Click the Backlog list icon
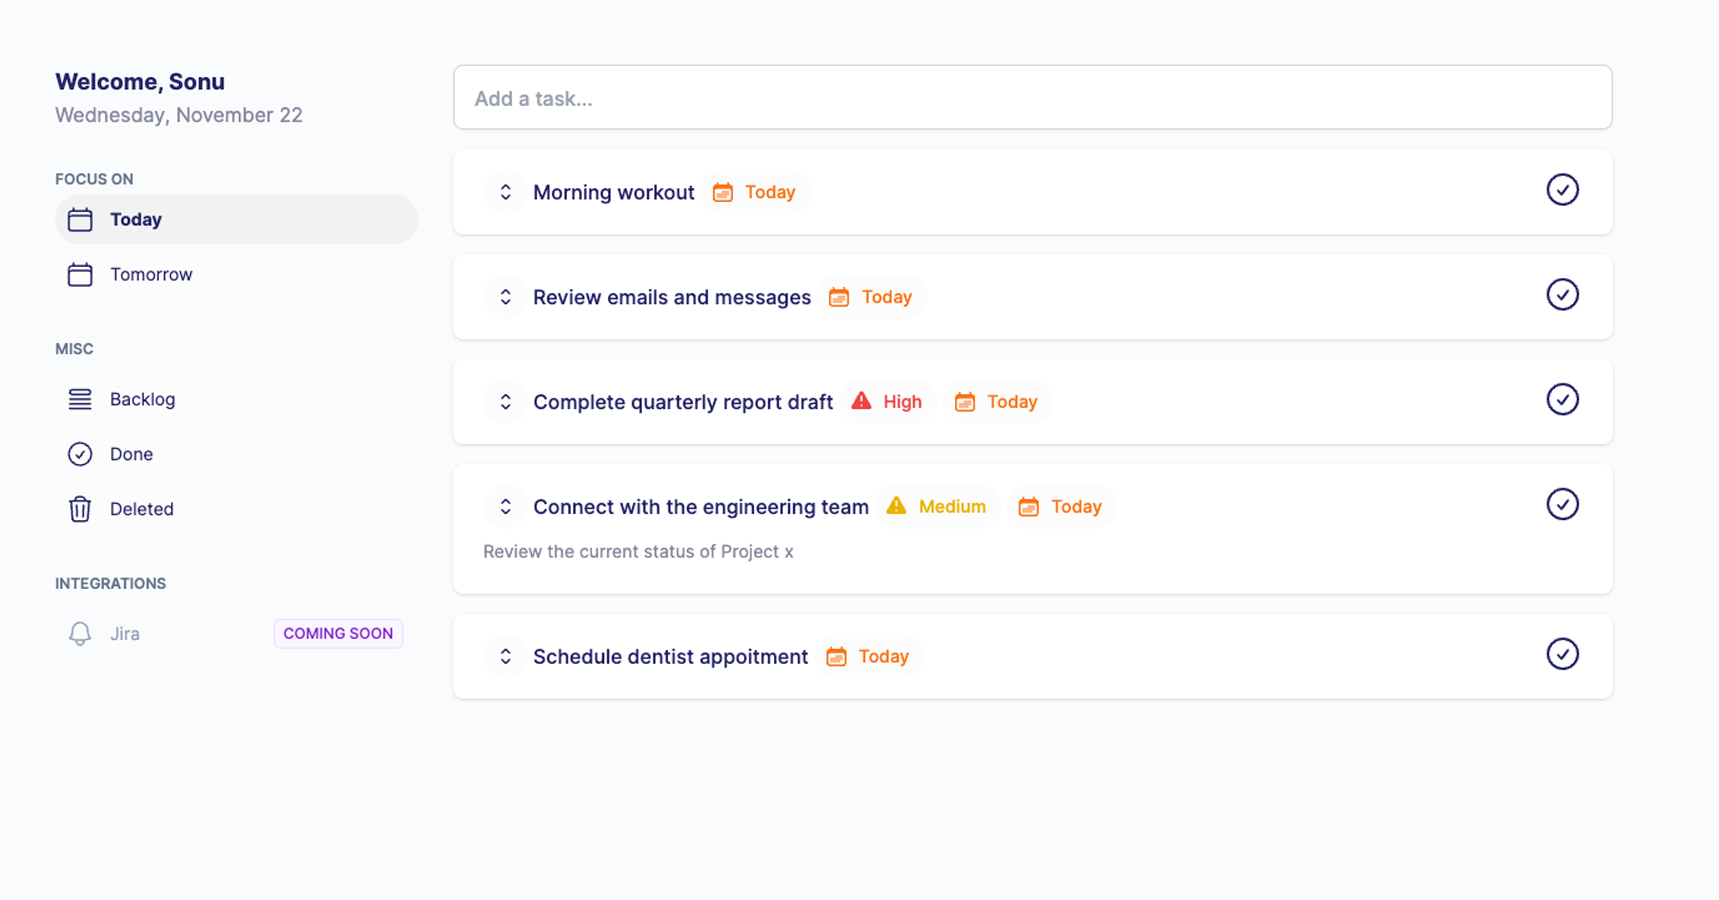Image resolution: width=1719 pixels, height=900 pixels. point(80,399)
